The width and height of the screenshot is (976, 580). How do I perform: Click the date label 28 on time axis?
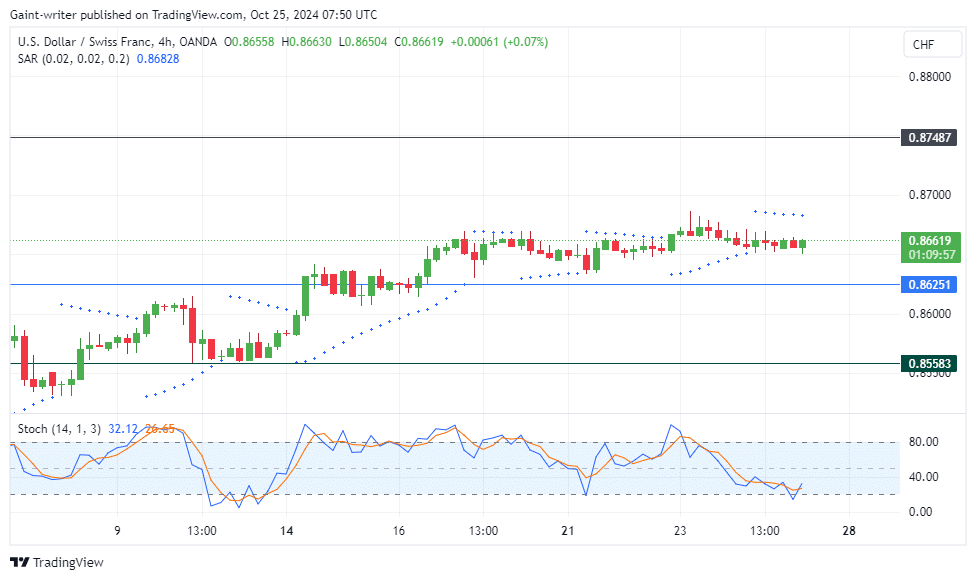tap(849, 531)
